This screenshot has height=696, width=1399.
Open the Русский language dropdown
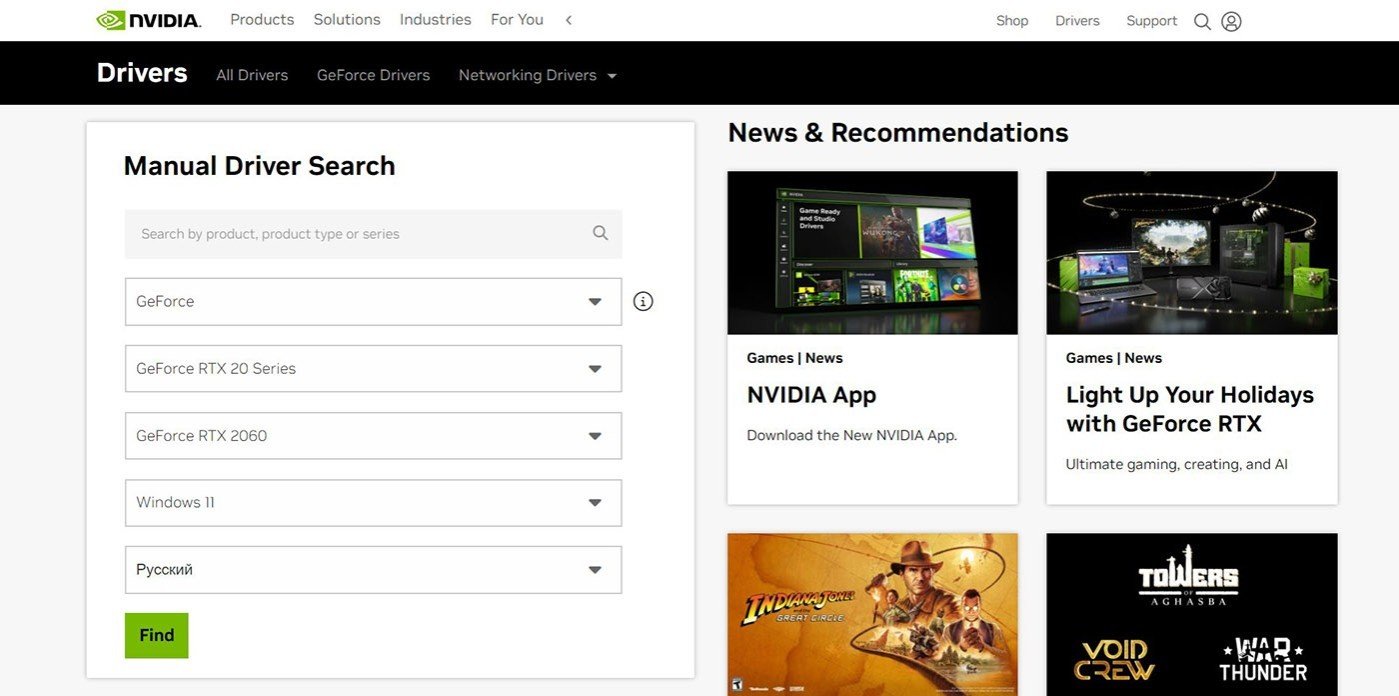click(x=373, y=569)
